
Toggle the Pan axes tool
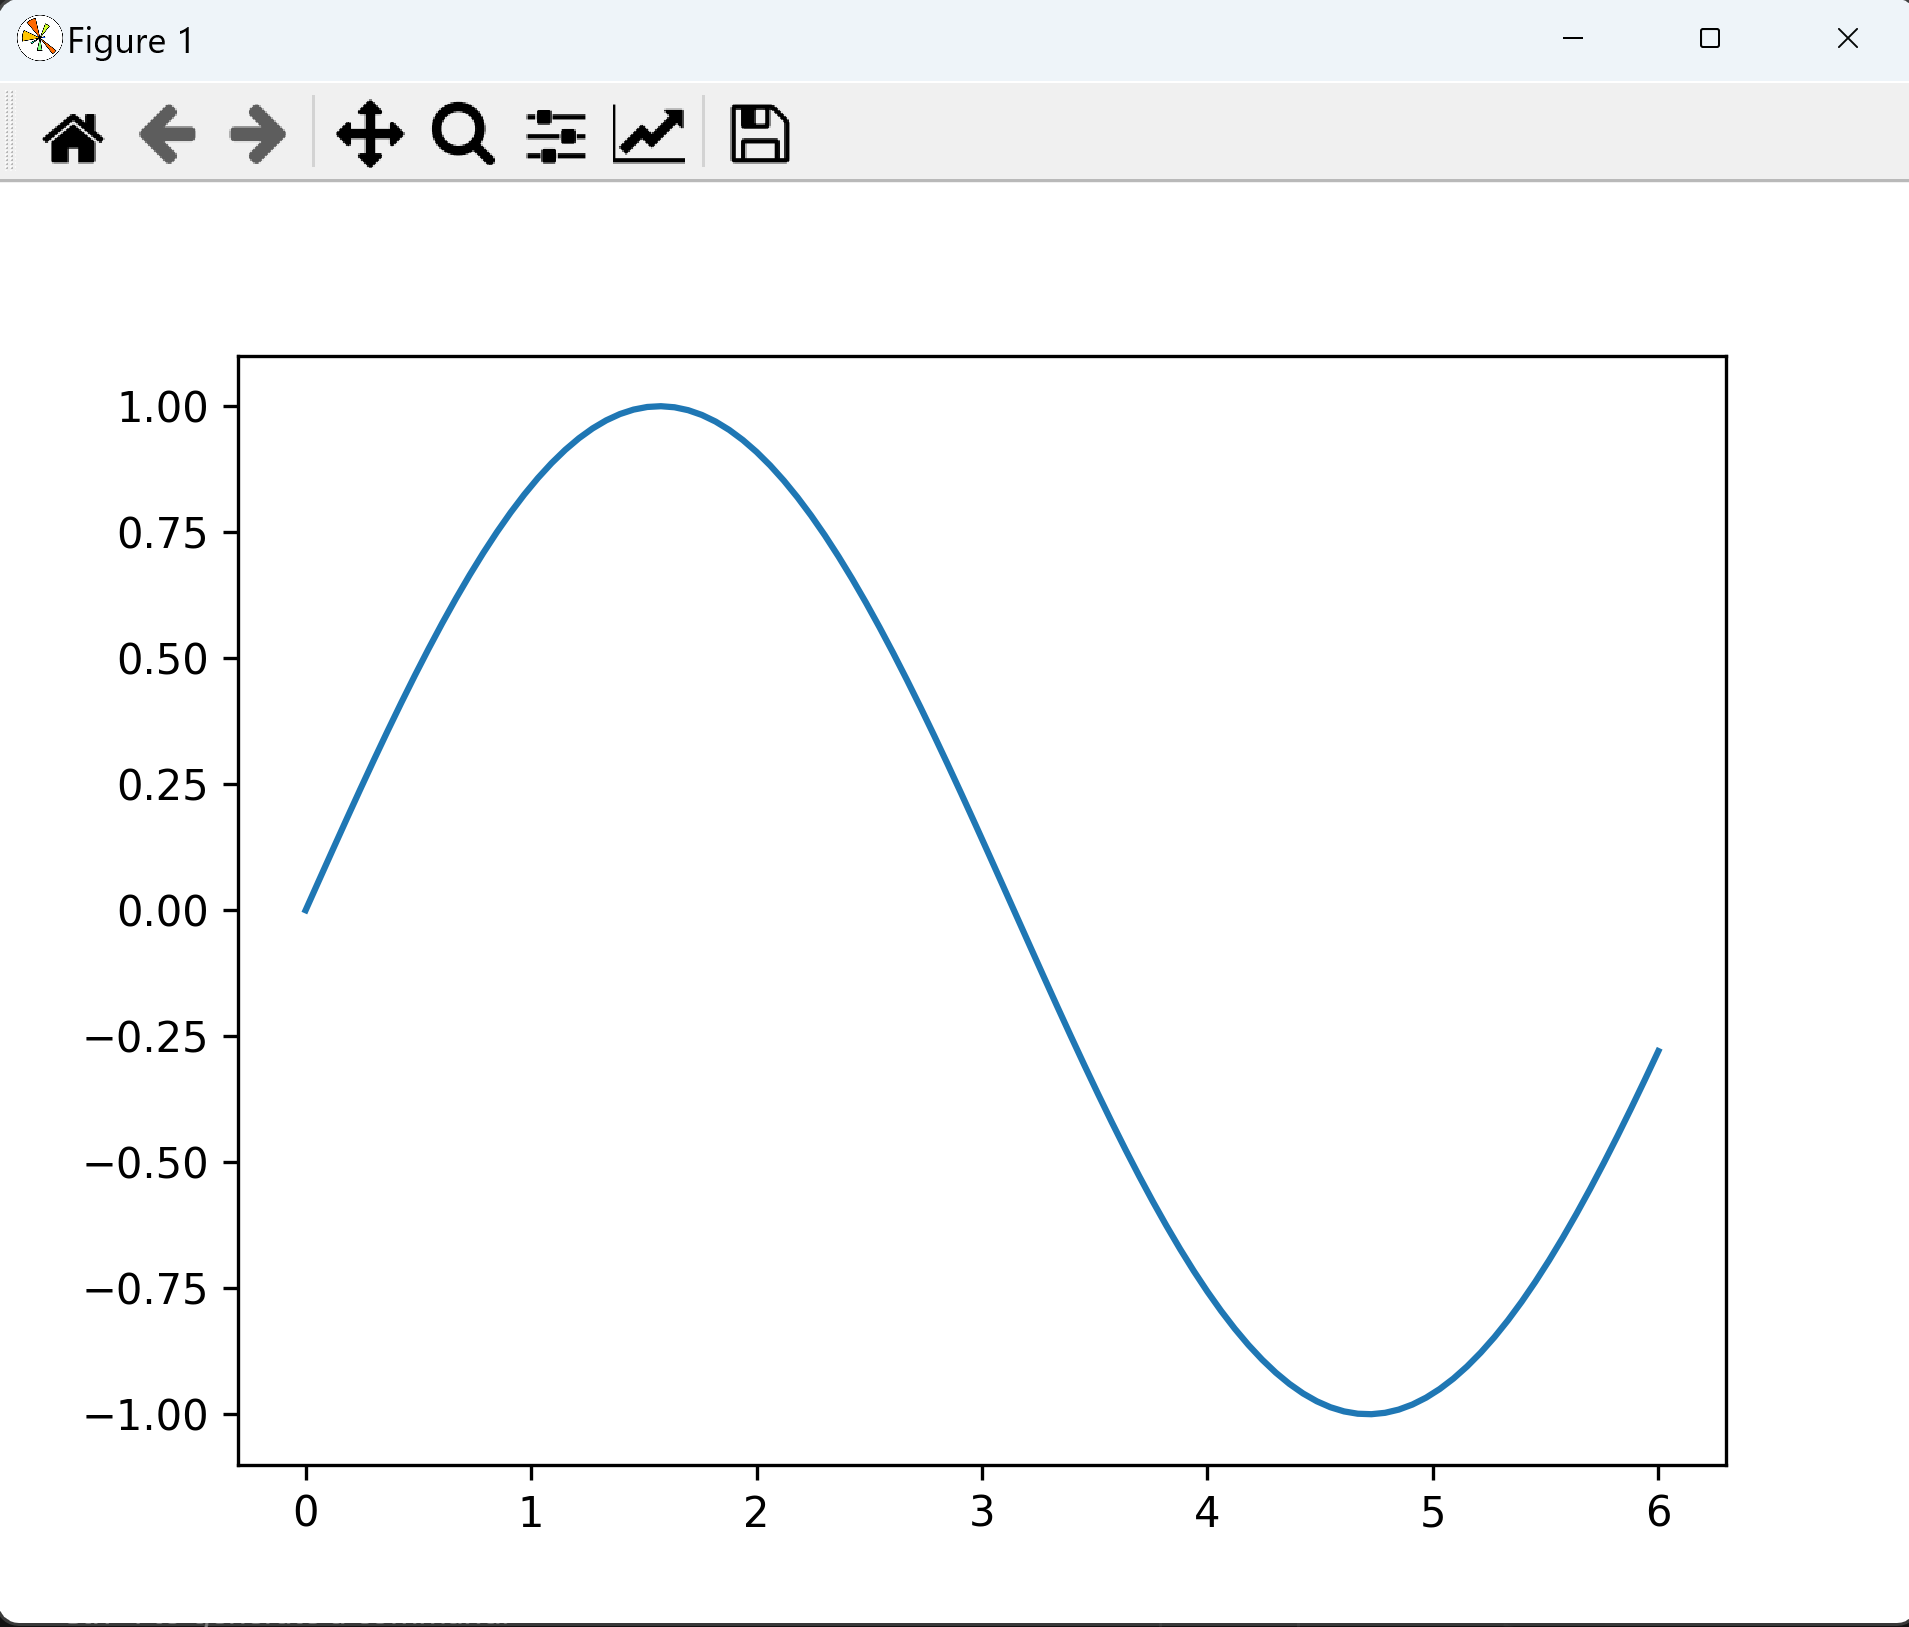[x=370, y=135]
